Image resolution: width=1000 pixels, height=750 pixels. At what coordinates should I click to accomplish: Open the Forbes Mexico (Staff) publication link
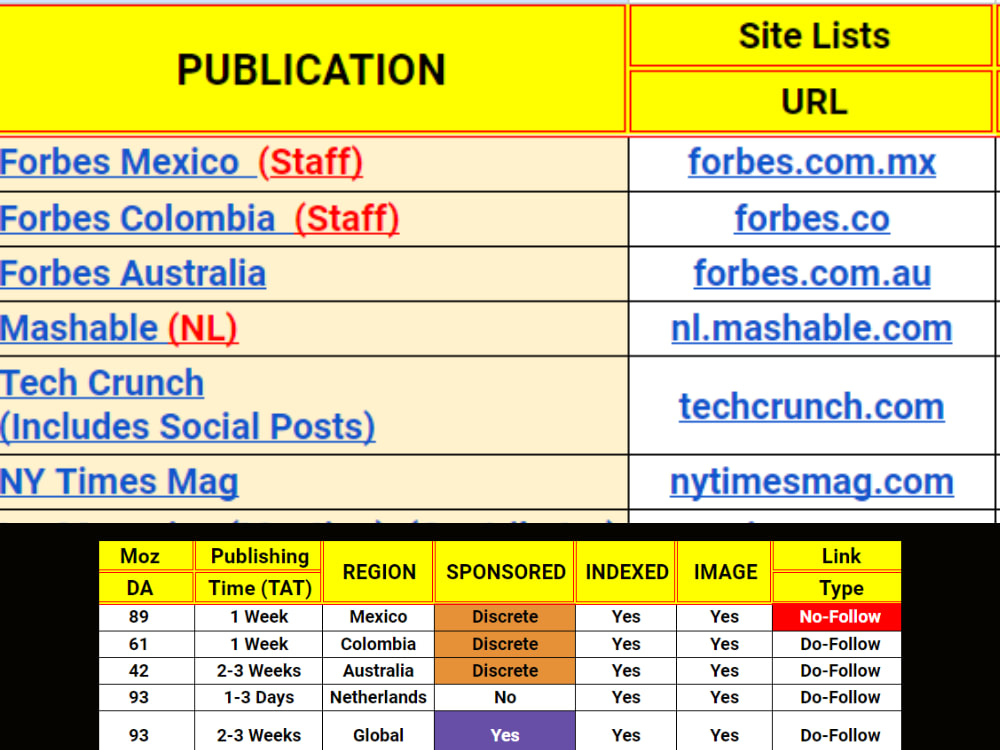181,162
